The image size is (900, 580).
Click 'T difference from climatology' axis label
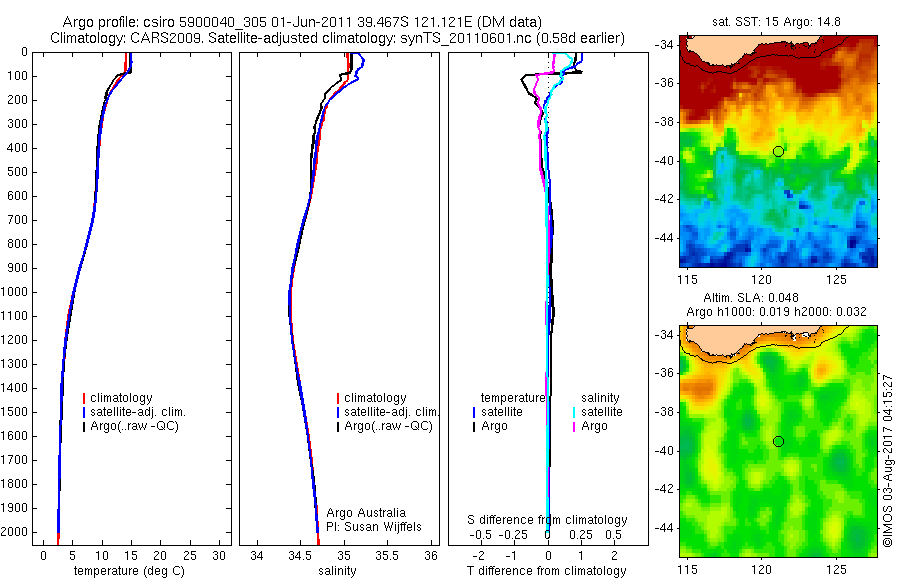pyautogui.click(x=546, y=571)
